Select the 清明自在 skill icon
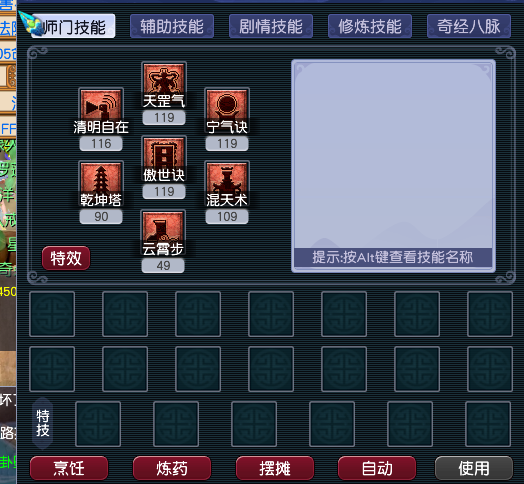Screen dimensions: 524x484 [101, 110]
